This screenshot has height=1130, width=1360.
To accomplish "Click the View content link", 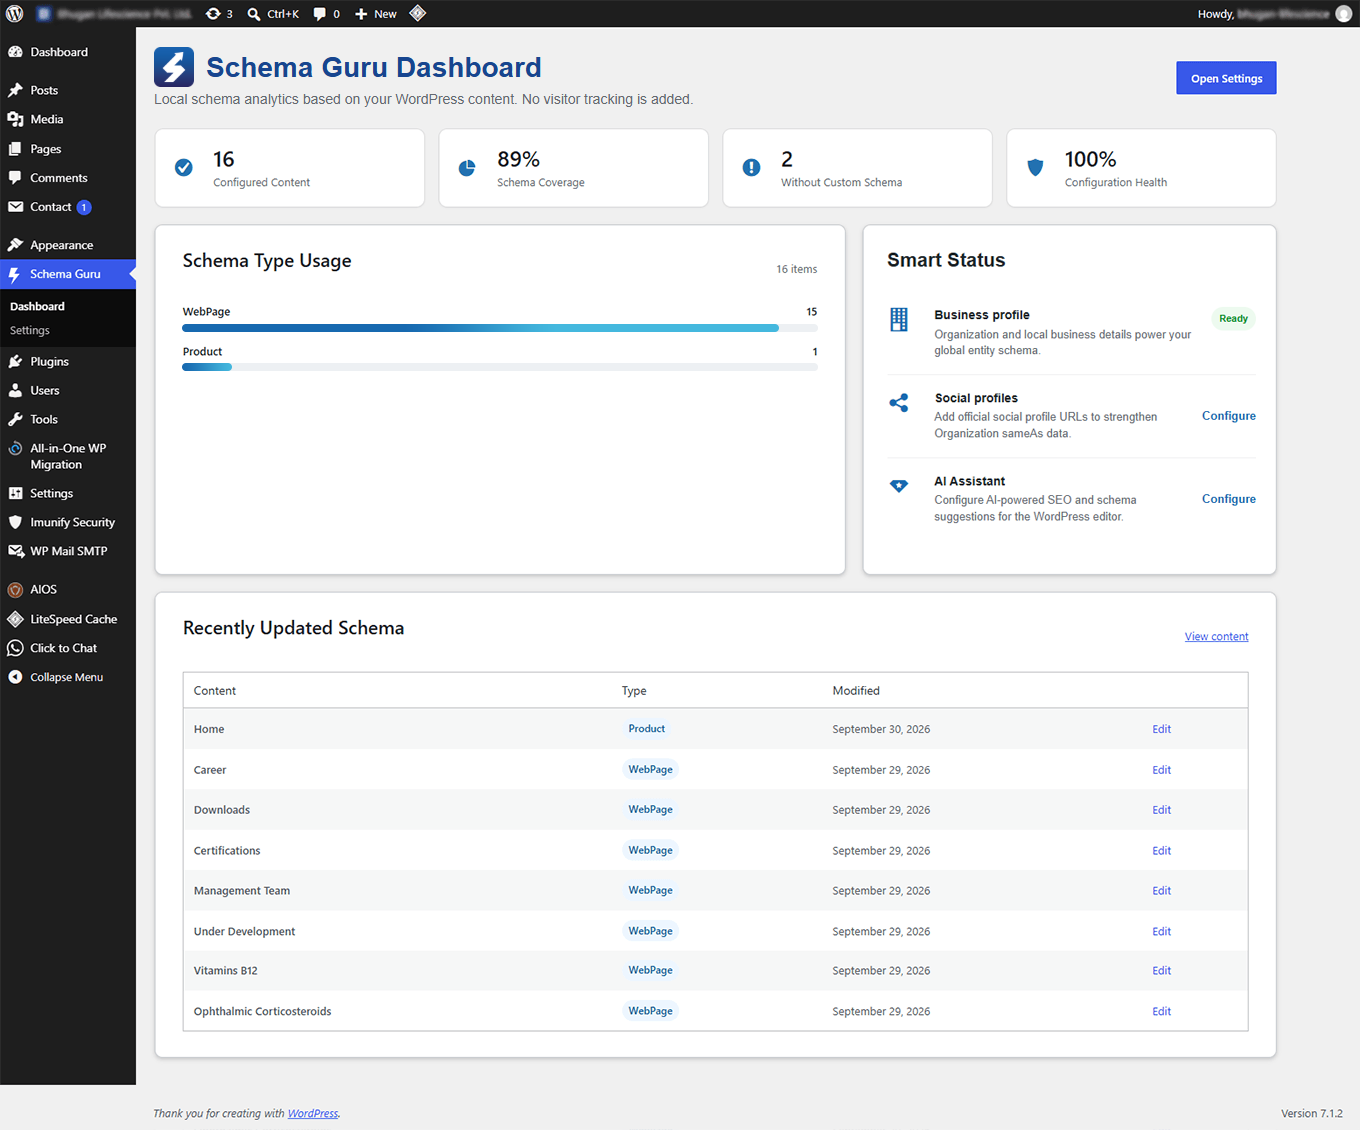I will 1217,636.
